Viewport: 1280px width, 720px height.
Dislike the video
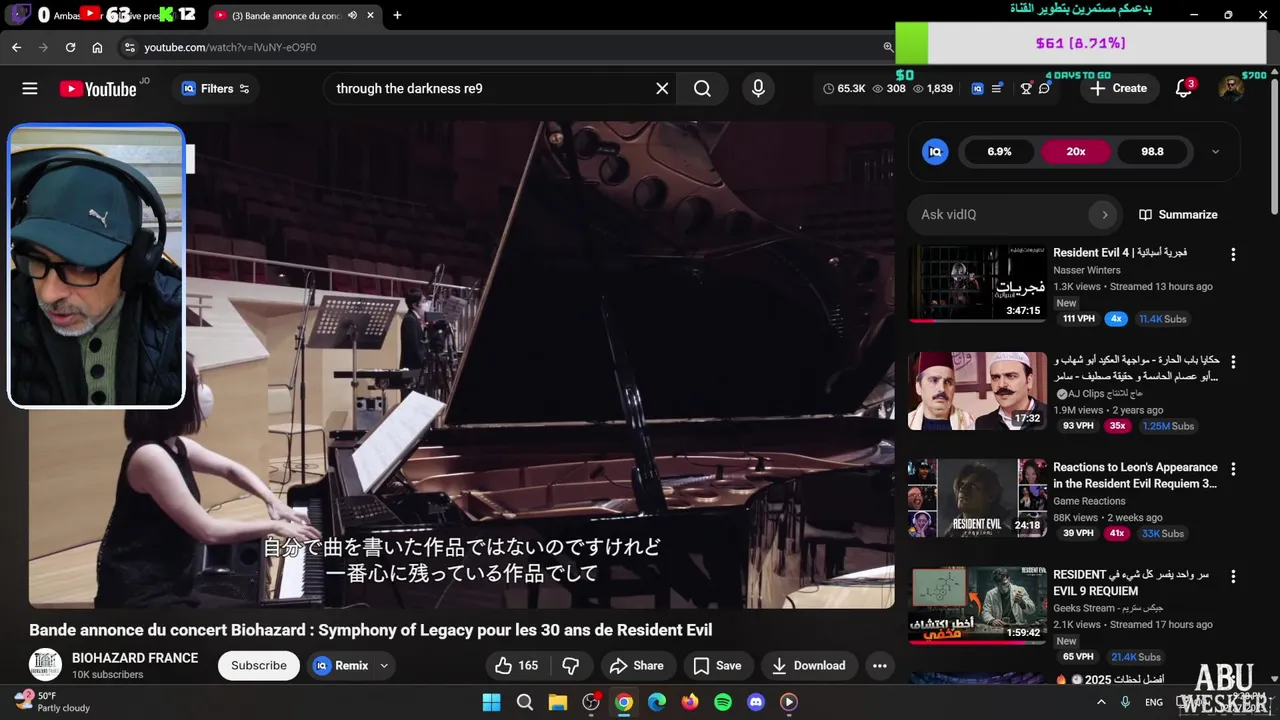[x=571, y=665]
